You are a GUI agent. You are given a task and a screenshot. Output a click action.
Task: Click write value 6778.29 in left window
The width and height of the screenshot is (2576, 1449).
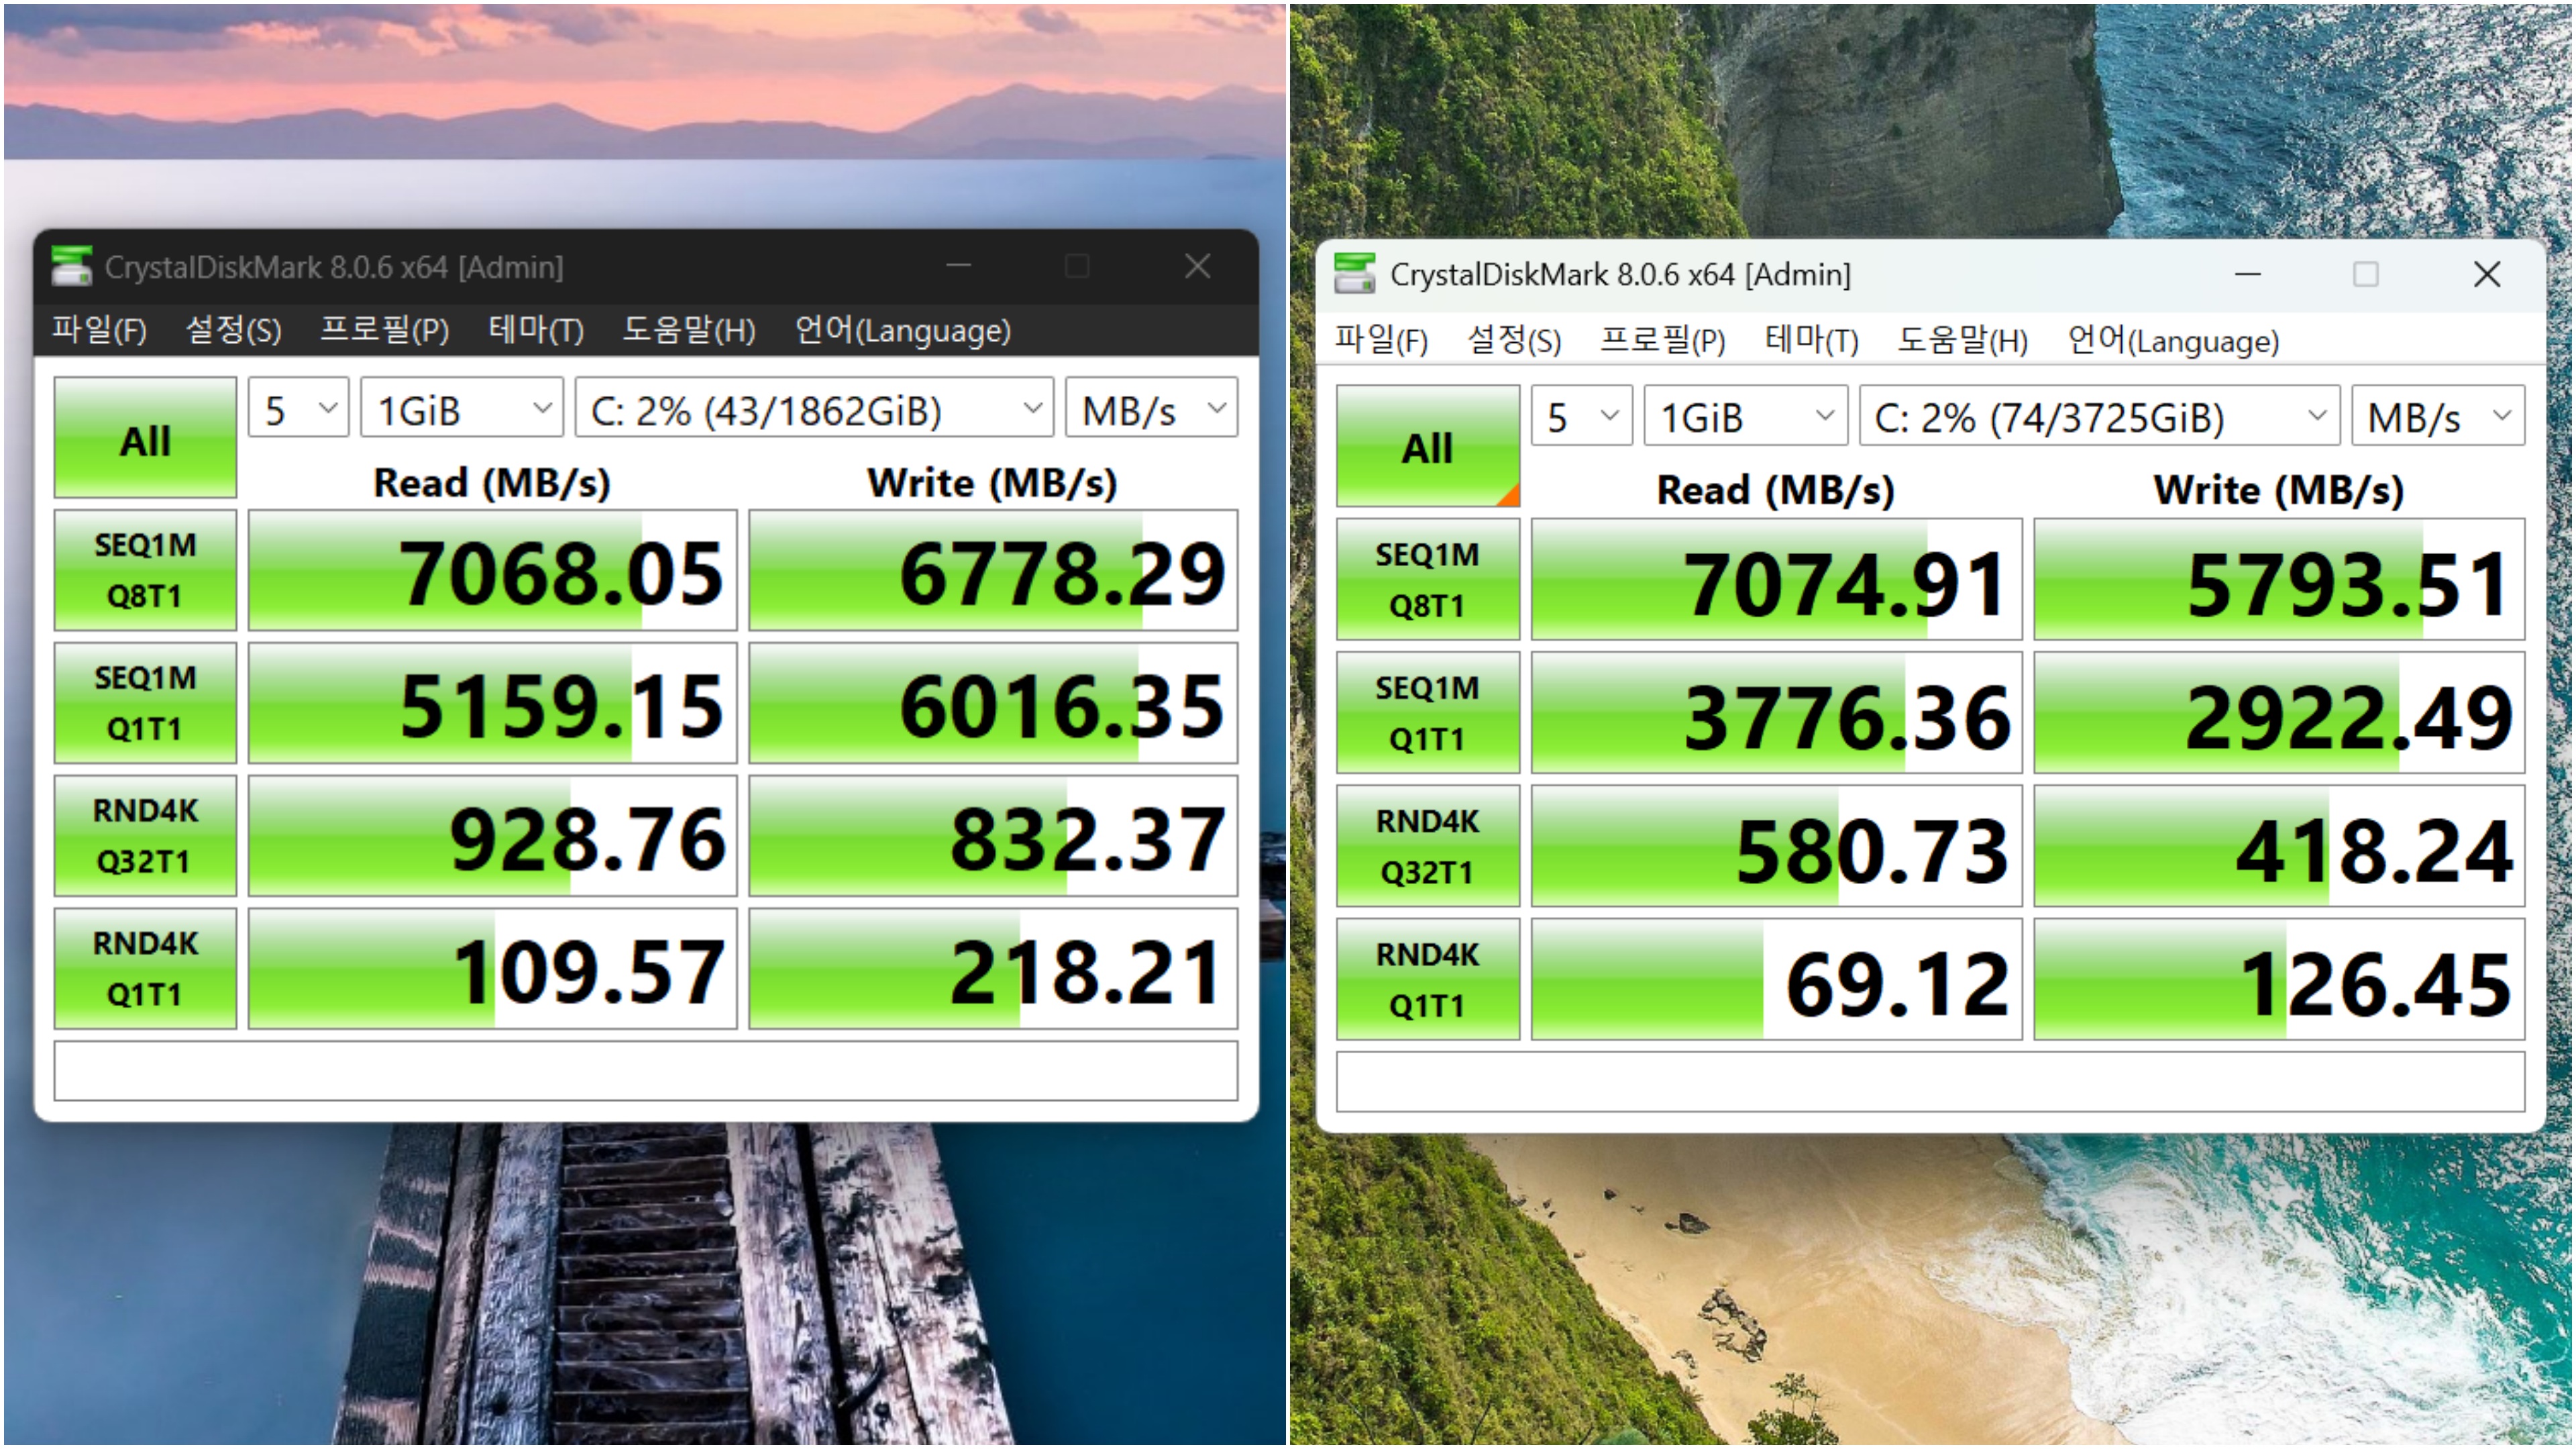[993, 570]
